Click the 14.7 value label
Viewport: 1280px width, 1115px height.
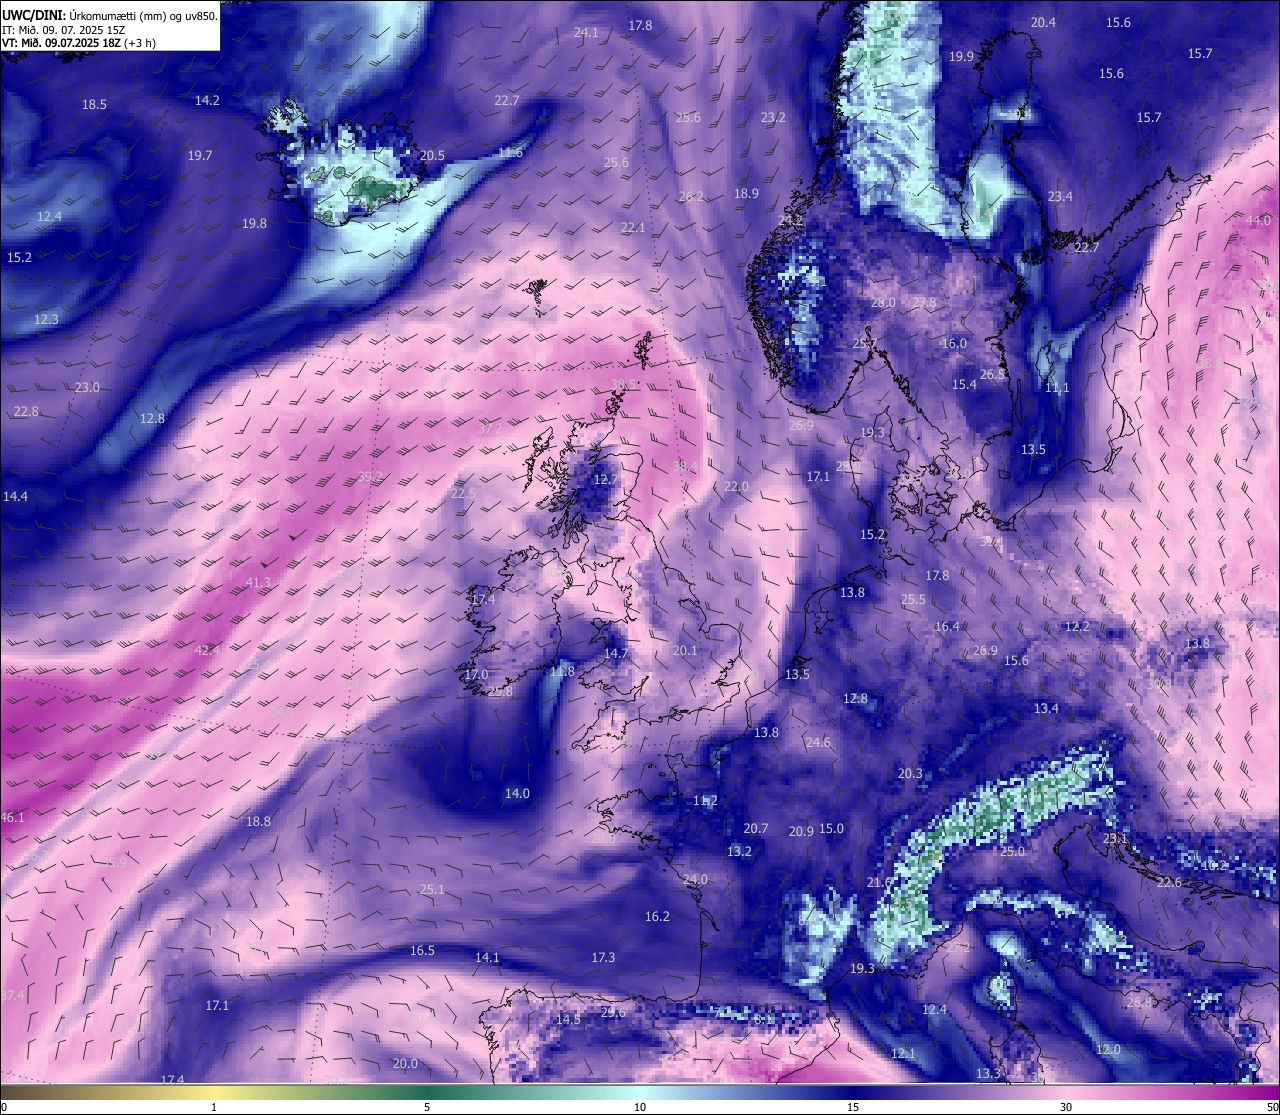click(x=616, y=653)
